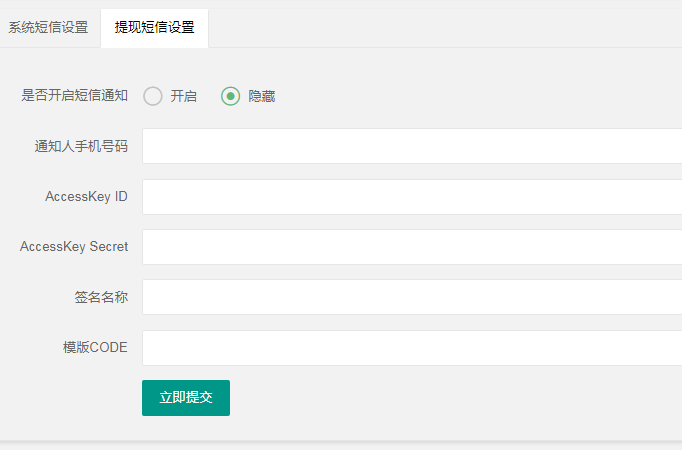Switch to the 系统短信设置 tab
Image resolution: width=682 pixels, height=450 pixels.
[48, 28]
